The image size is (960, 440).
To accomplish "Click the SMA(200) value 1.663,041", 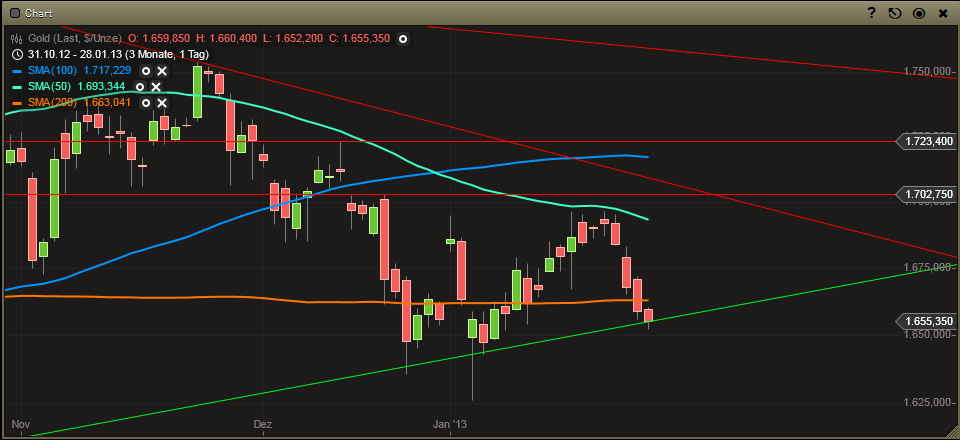I will pyautogui.click(x=107, y=102).
